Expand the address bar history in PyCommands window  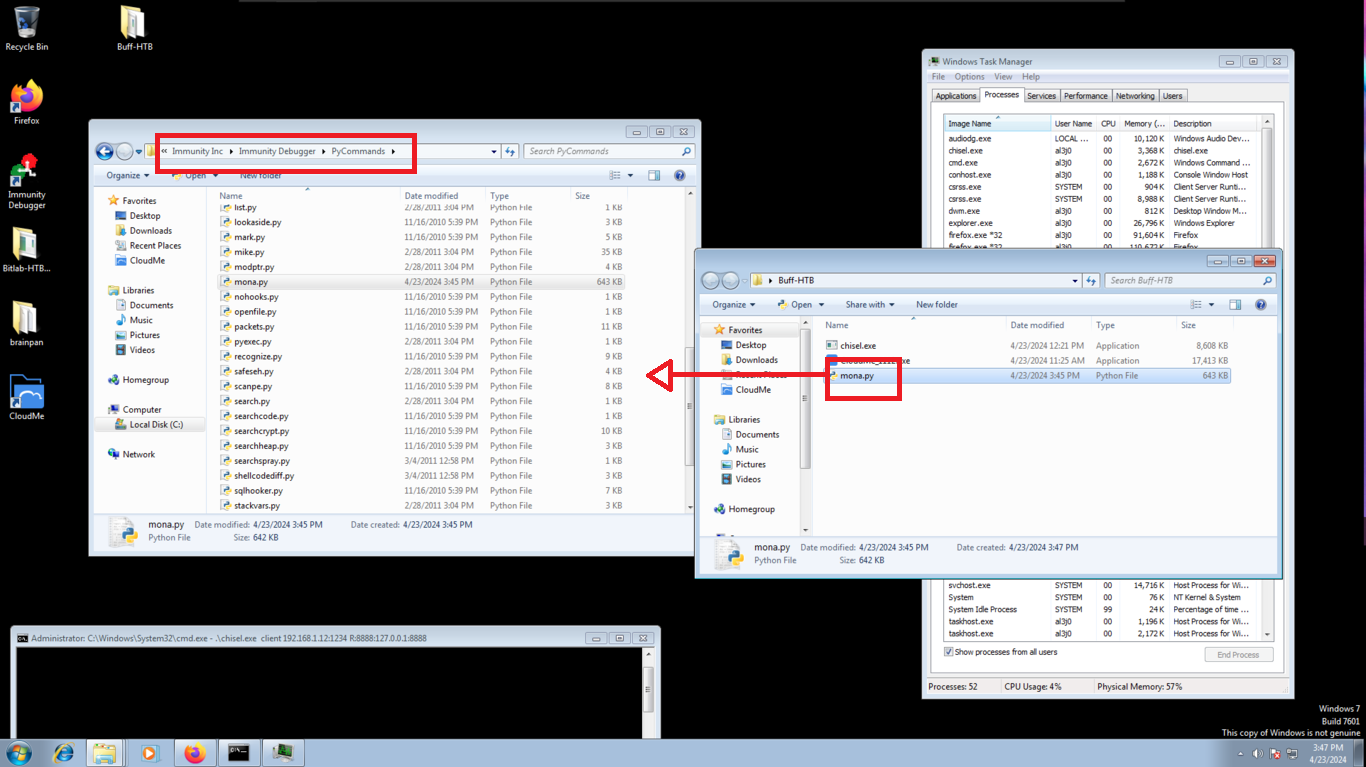coord(494,152)
